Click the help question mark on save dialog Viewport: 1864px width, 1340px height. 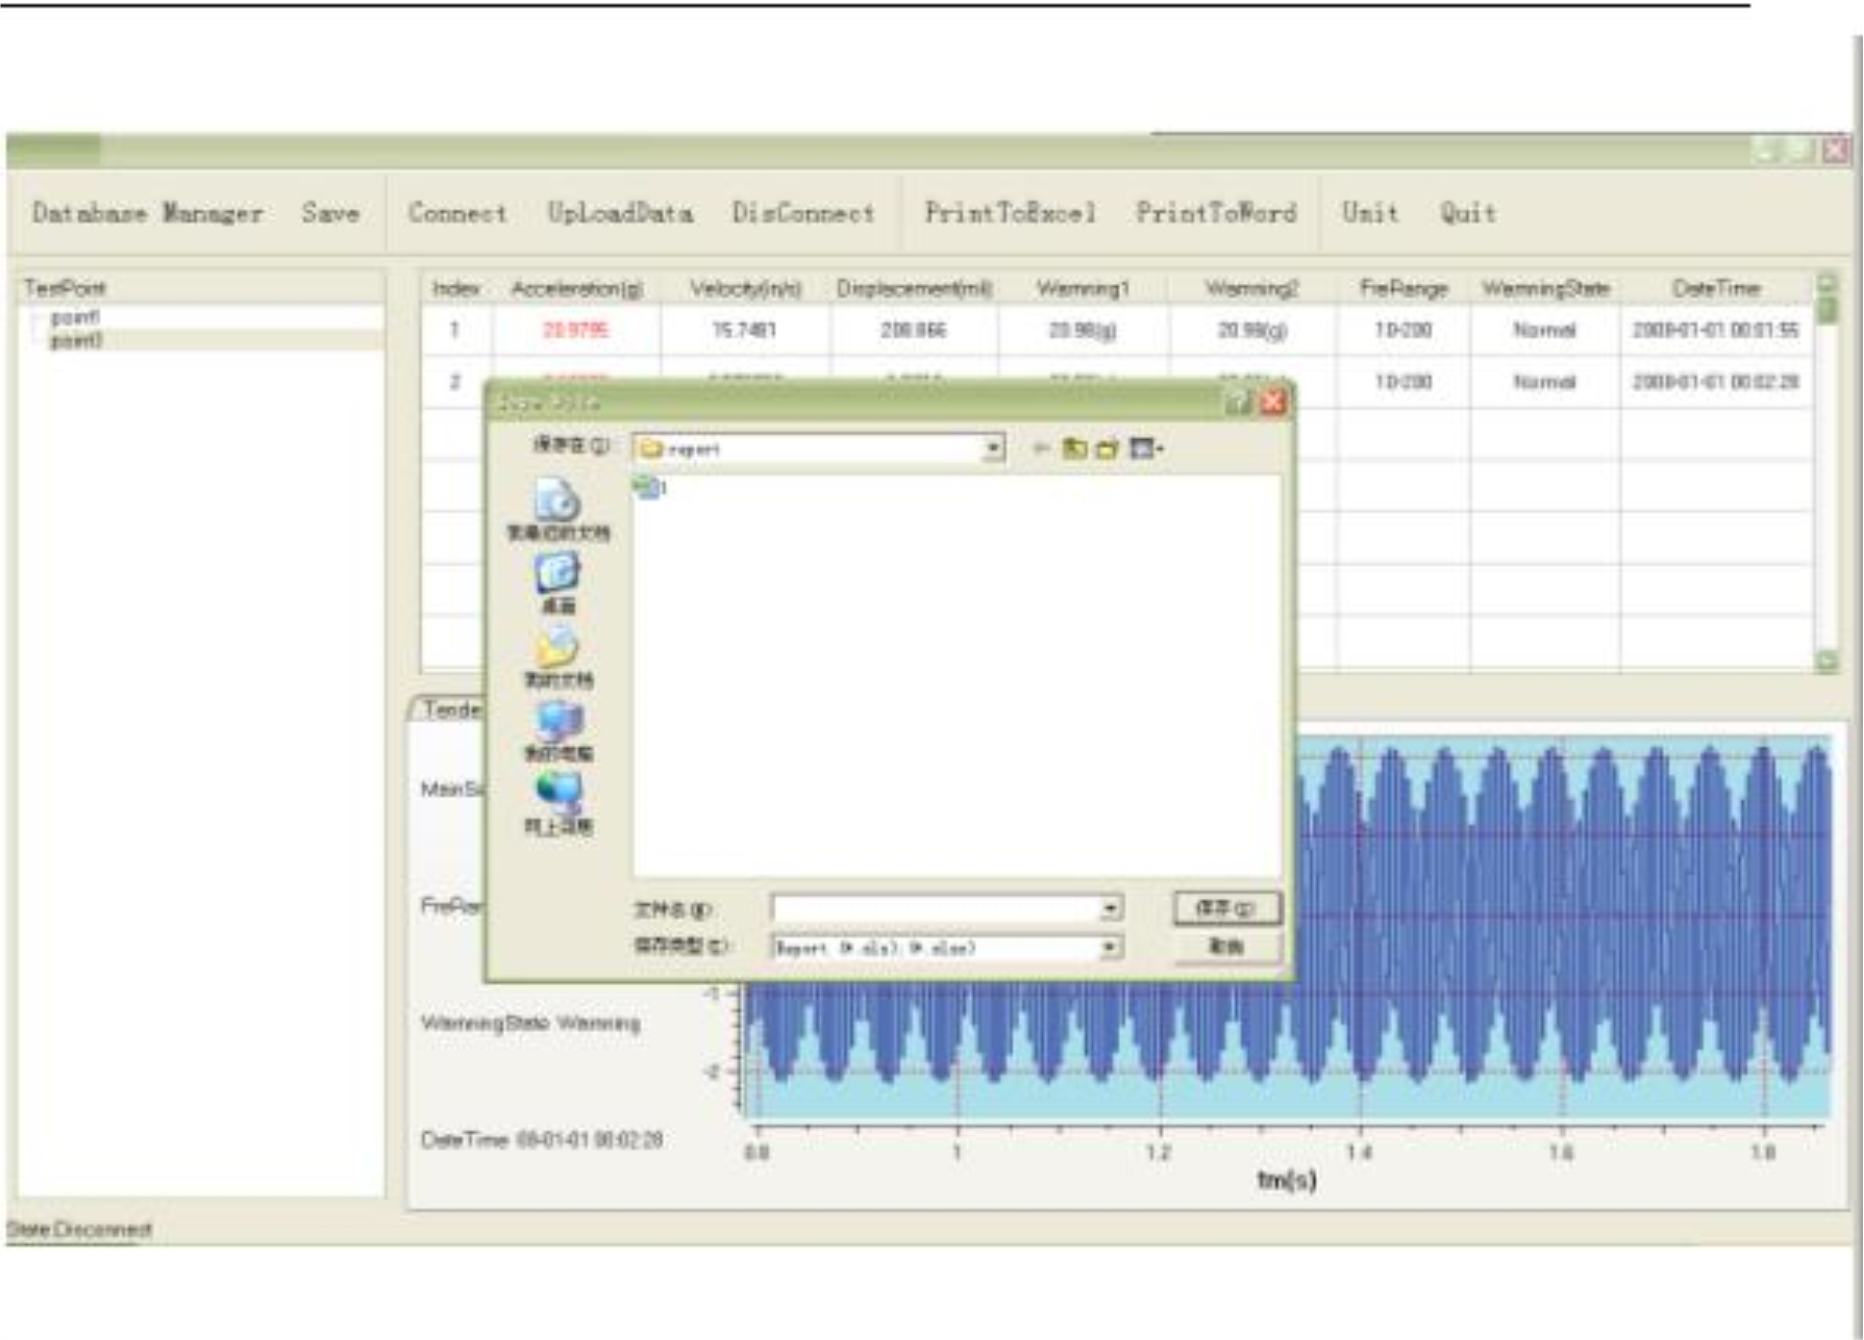tap(1238, 402)
